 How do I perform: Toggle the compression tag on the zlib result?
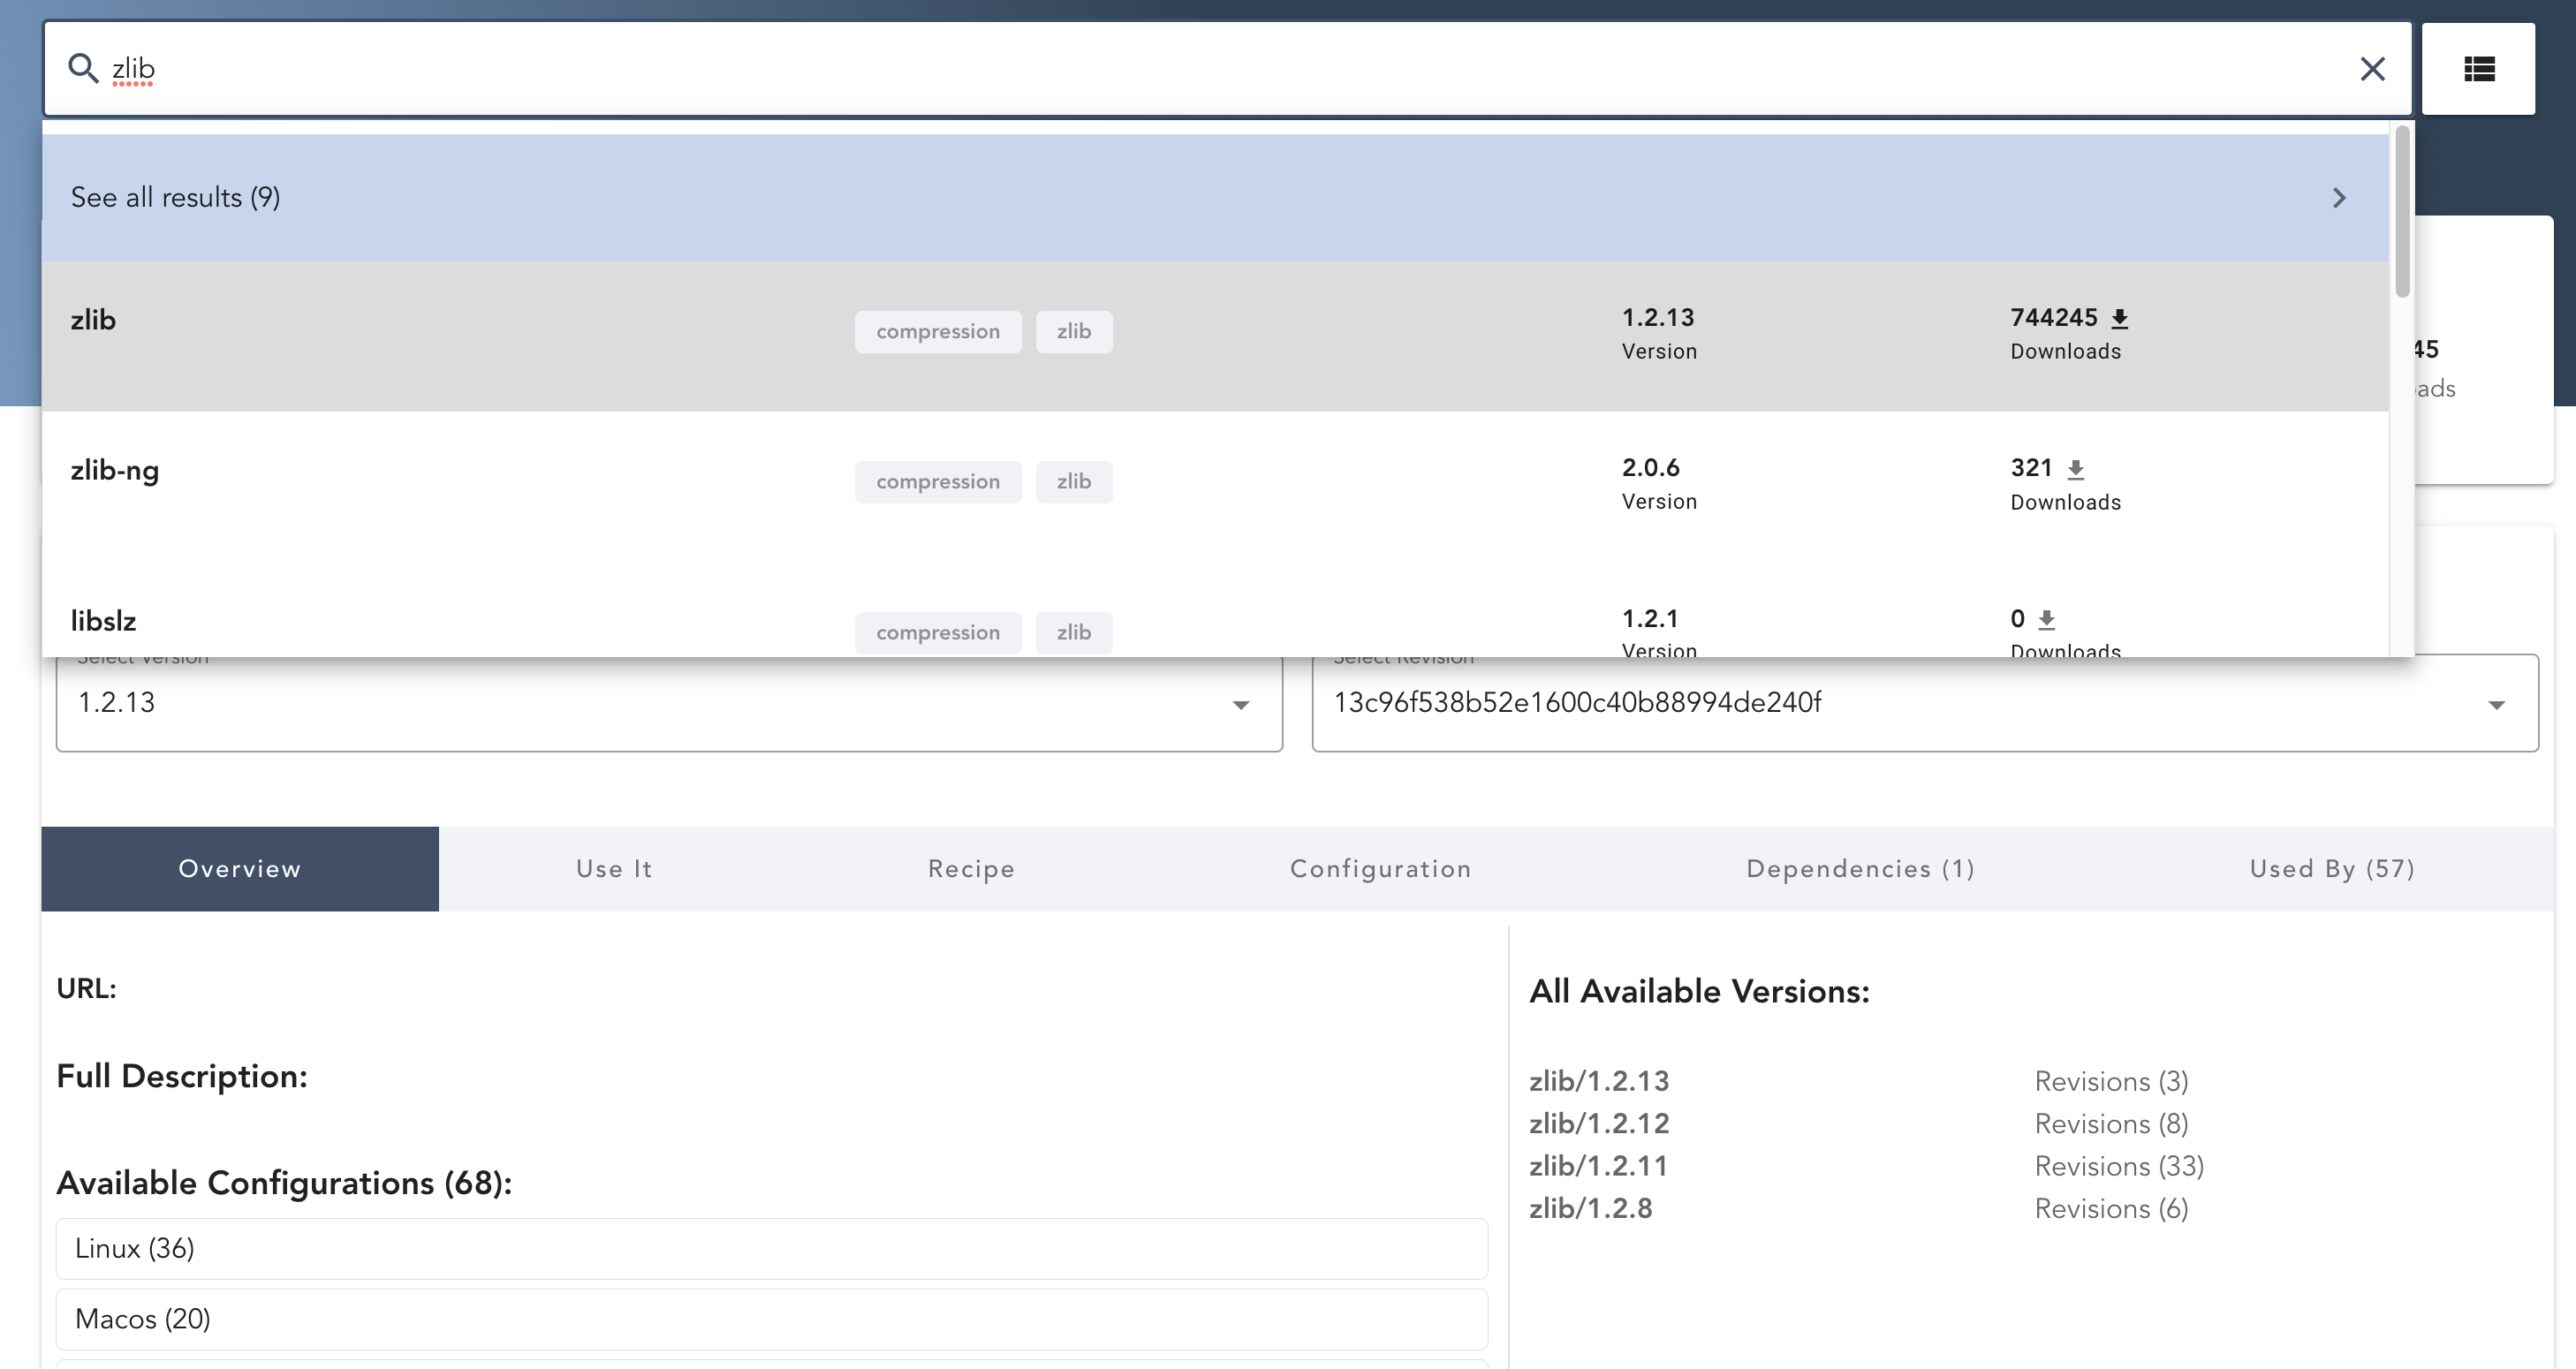[x=938, y=331]
